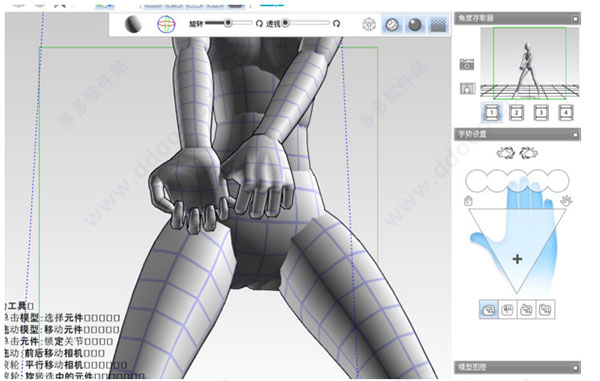Click the portrait frame icon below camera
The height and width of the screenshot is (381, 600).
467,88
